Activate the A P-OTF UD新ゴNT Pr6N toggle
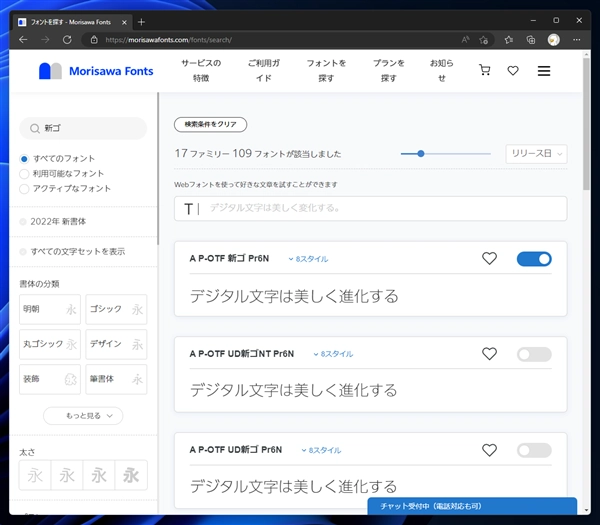Screen dimensions: 600x525 534,354
